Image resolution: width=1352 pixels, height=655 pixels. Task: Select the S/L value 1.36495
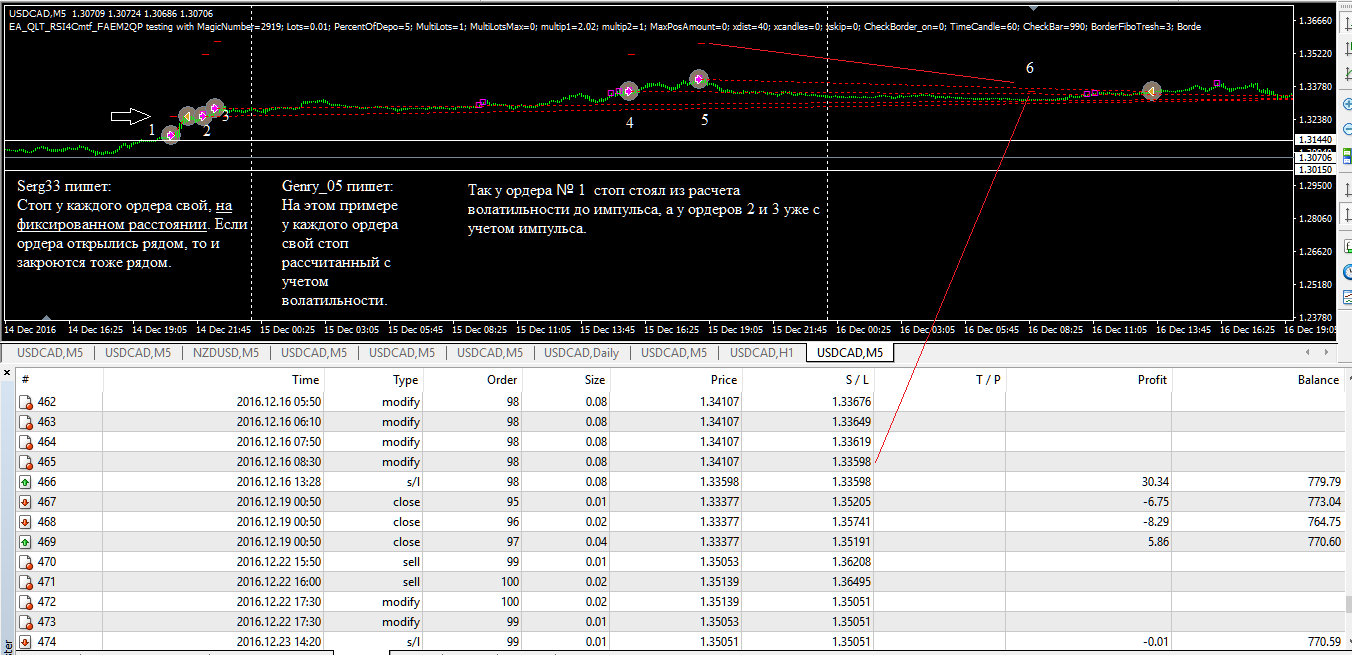(x=850, y=582)
